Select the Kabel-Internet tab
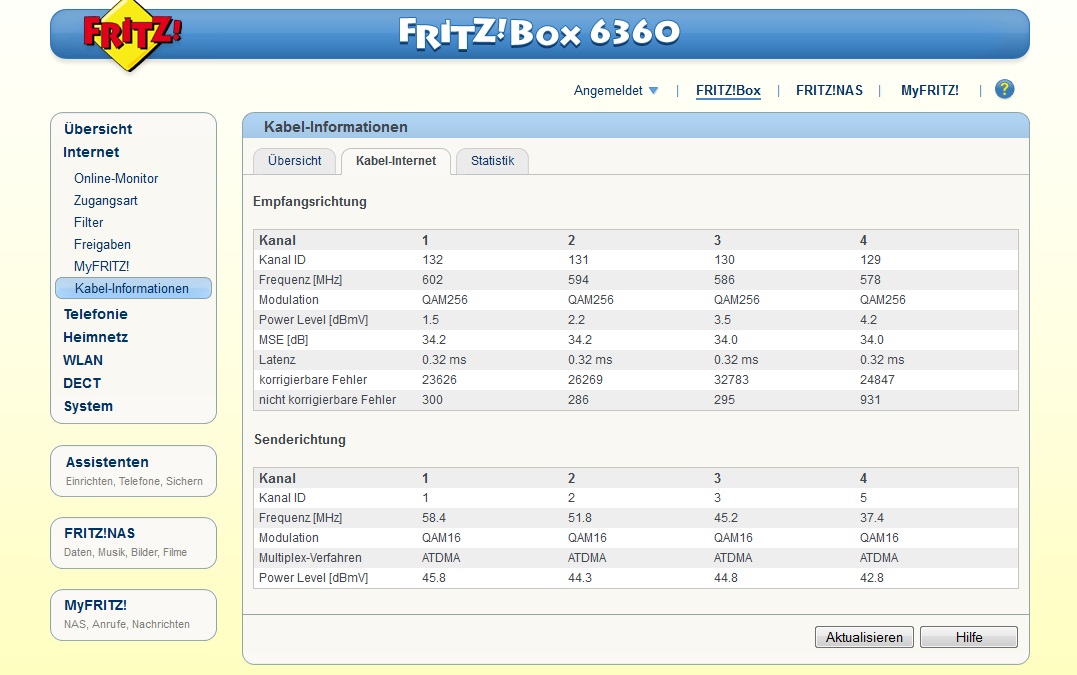This screenshot has height=675, width=1077. 396,161
